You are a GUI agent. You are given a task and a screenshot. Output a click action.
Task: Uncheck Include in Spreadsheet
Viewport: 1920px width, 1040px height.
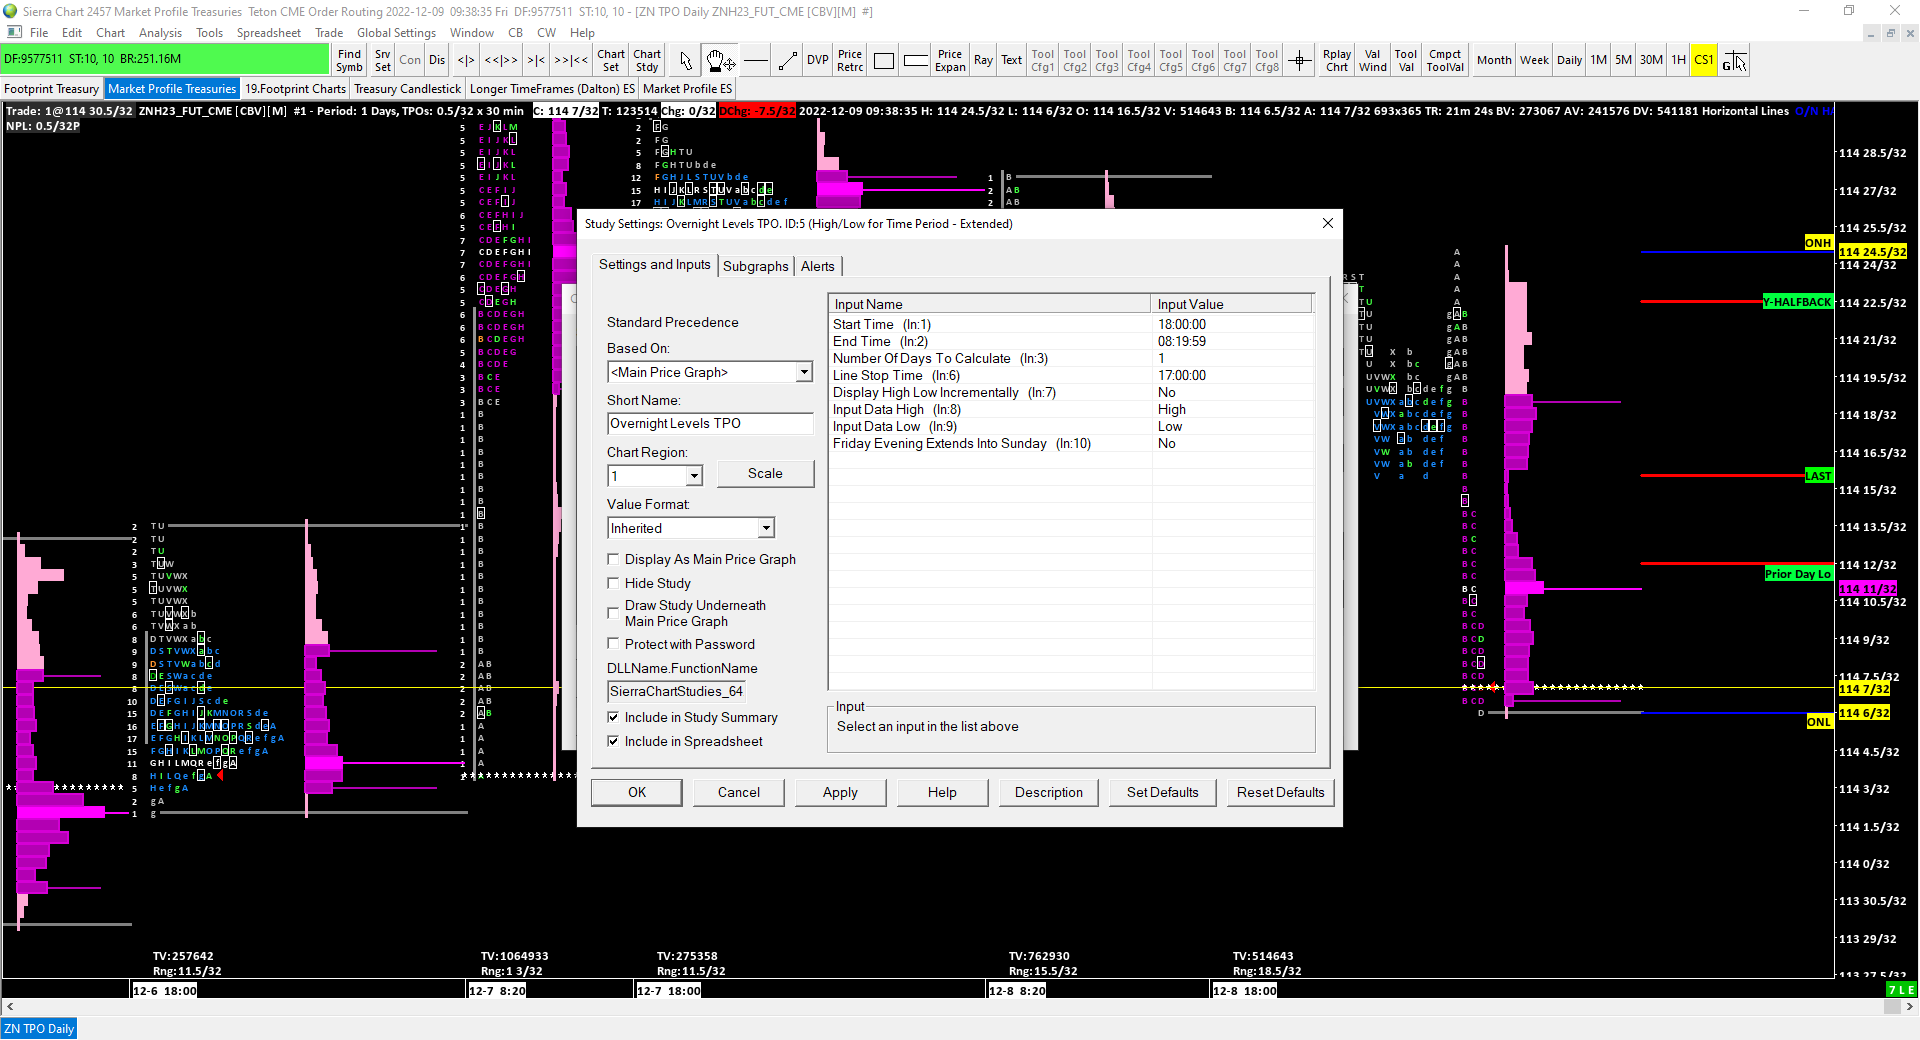(613, 741)
